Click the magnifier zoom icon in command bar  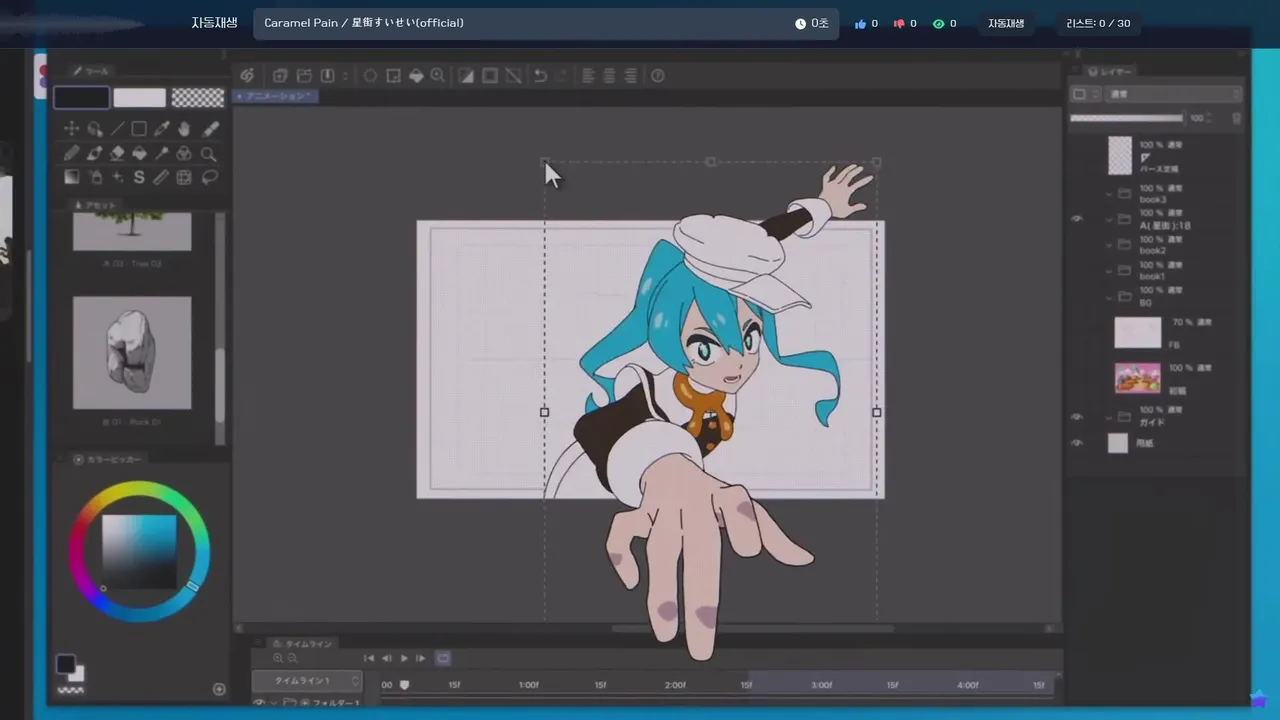click(x=438, y=76)
